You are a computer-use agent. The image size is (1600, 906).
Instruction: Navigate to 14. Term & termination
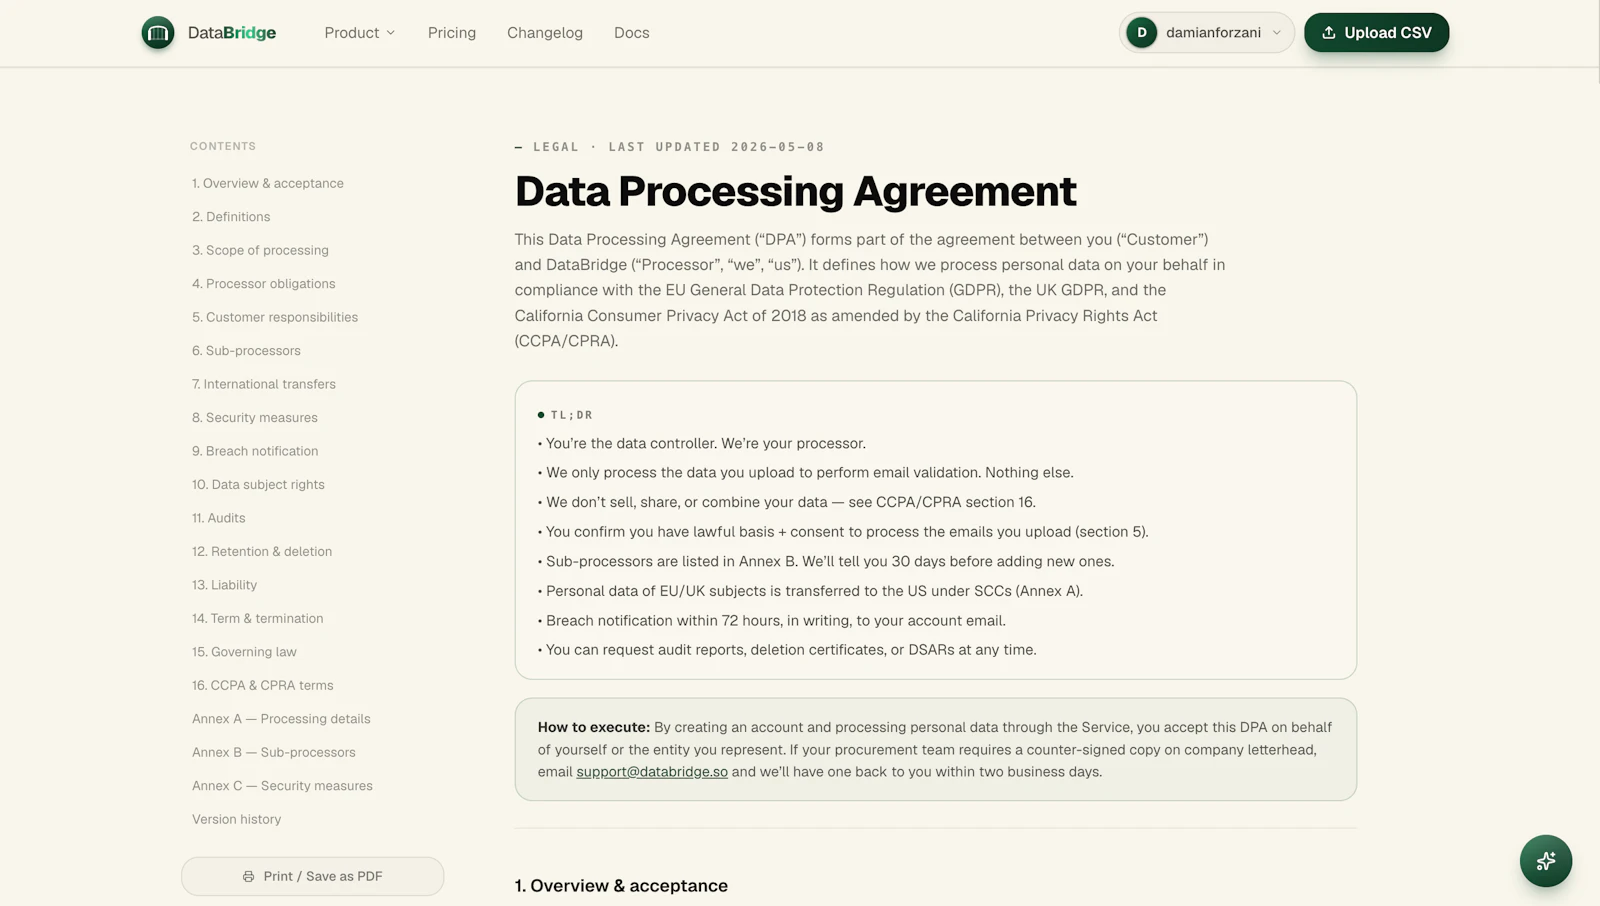pos(258,619)
